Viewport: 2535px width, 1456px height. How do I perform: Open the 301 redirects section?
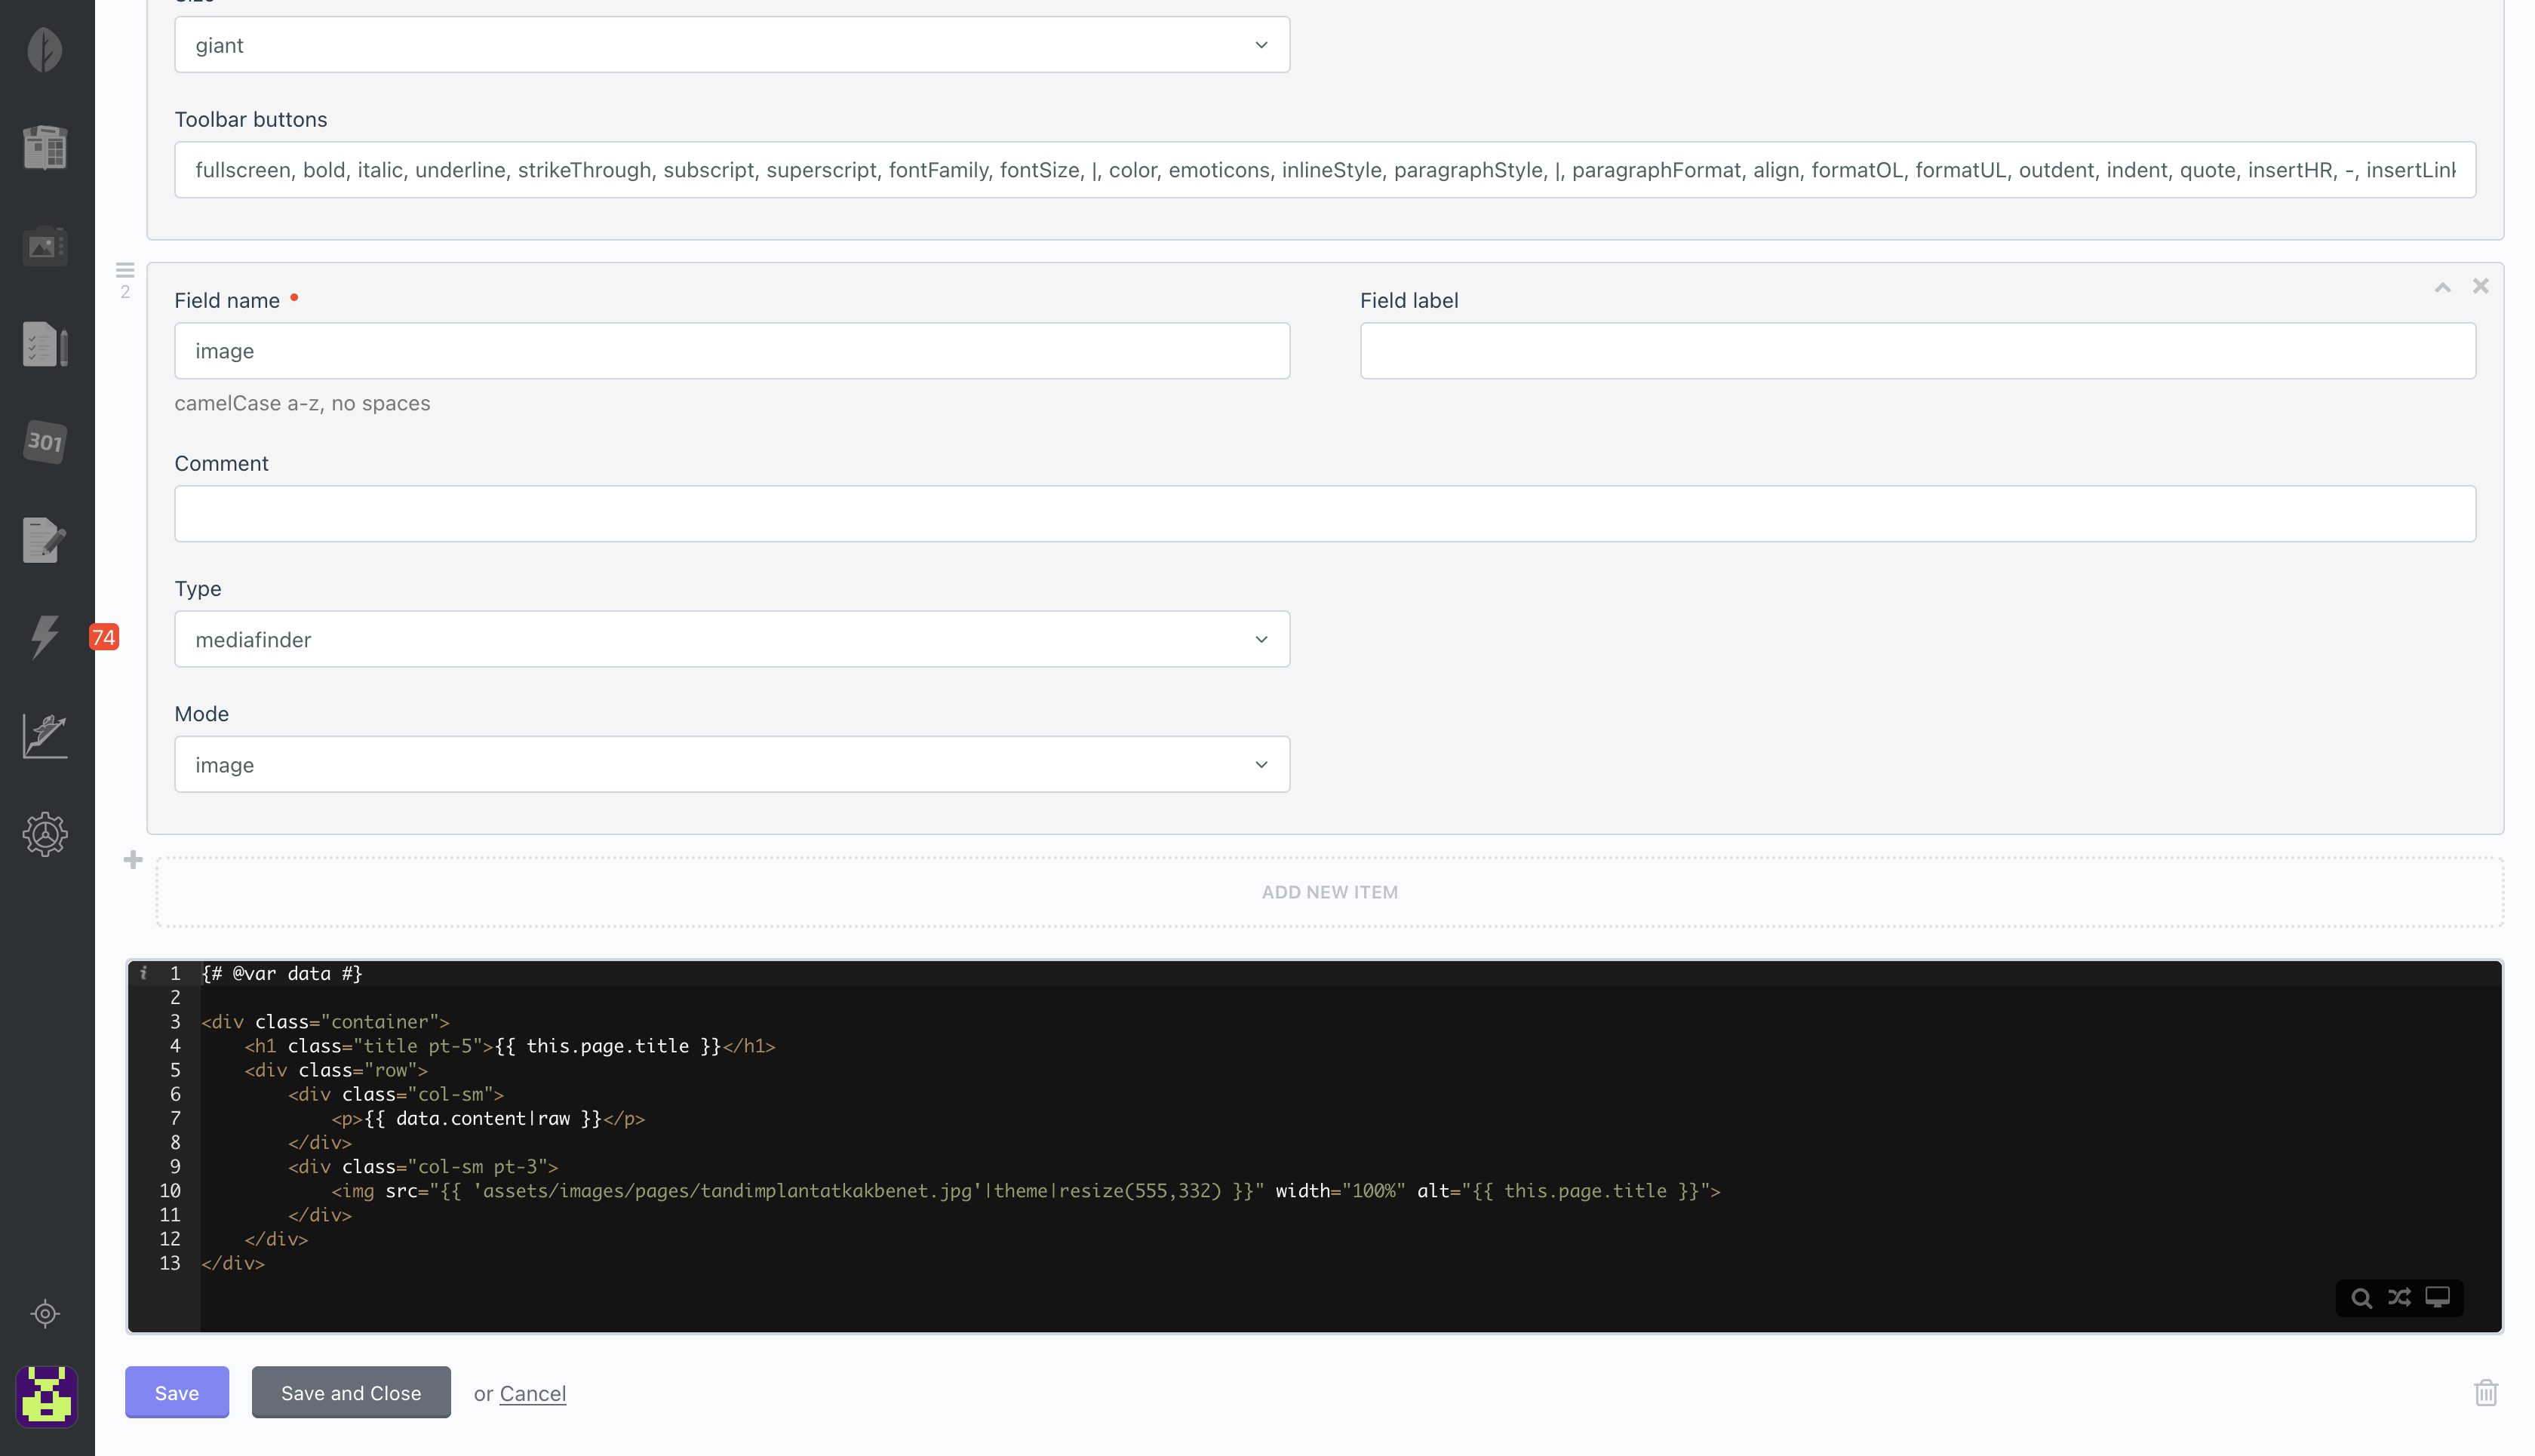tap(45, 442)
